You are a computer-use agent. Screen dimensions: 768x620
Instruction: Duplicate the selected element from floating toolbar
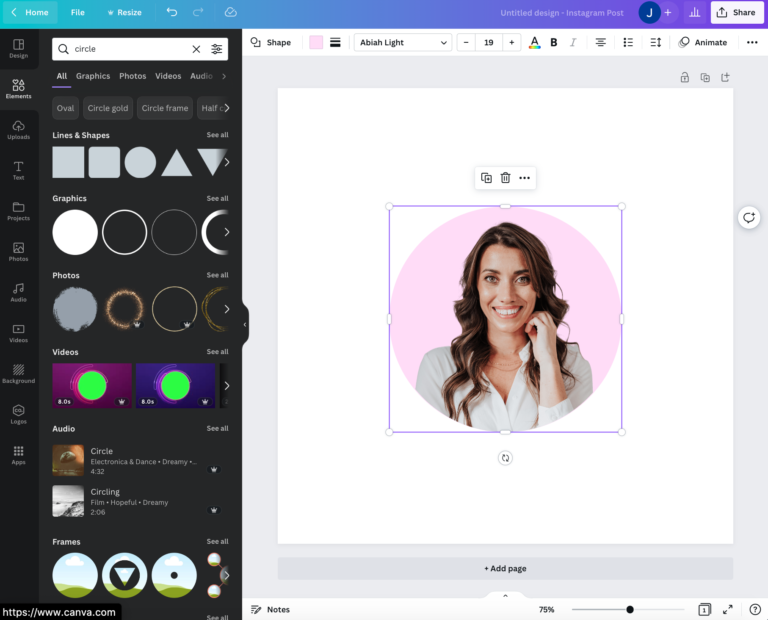pos(486,178)
